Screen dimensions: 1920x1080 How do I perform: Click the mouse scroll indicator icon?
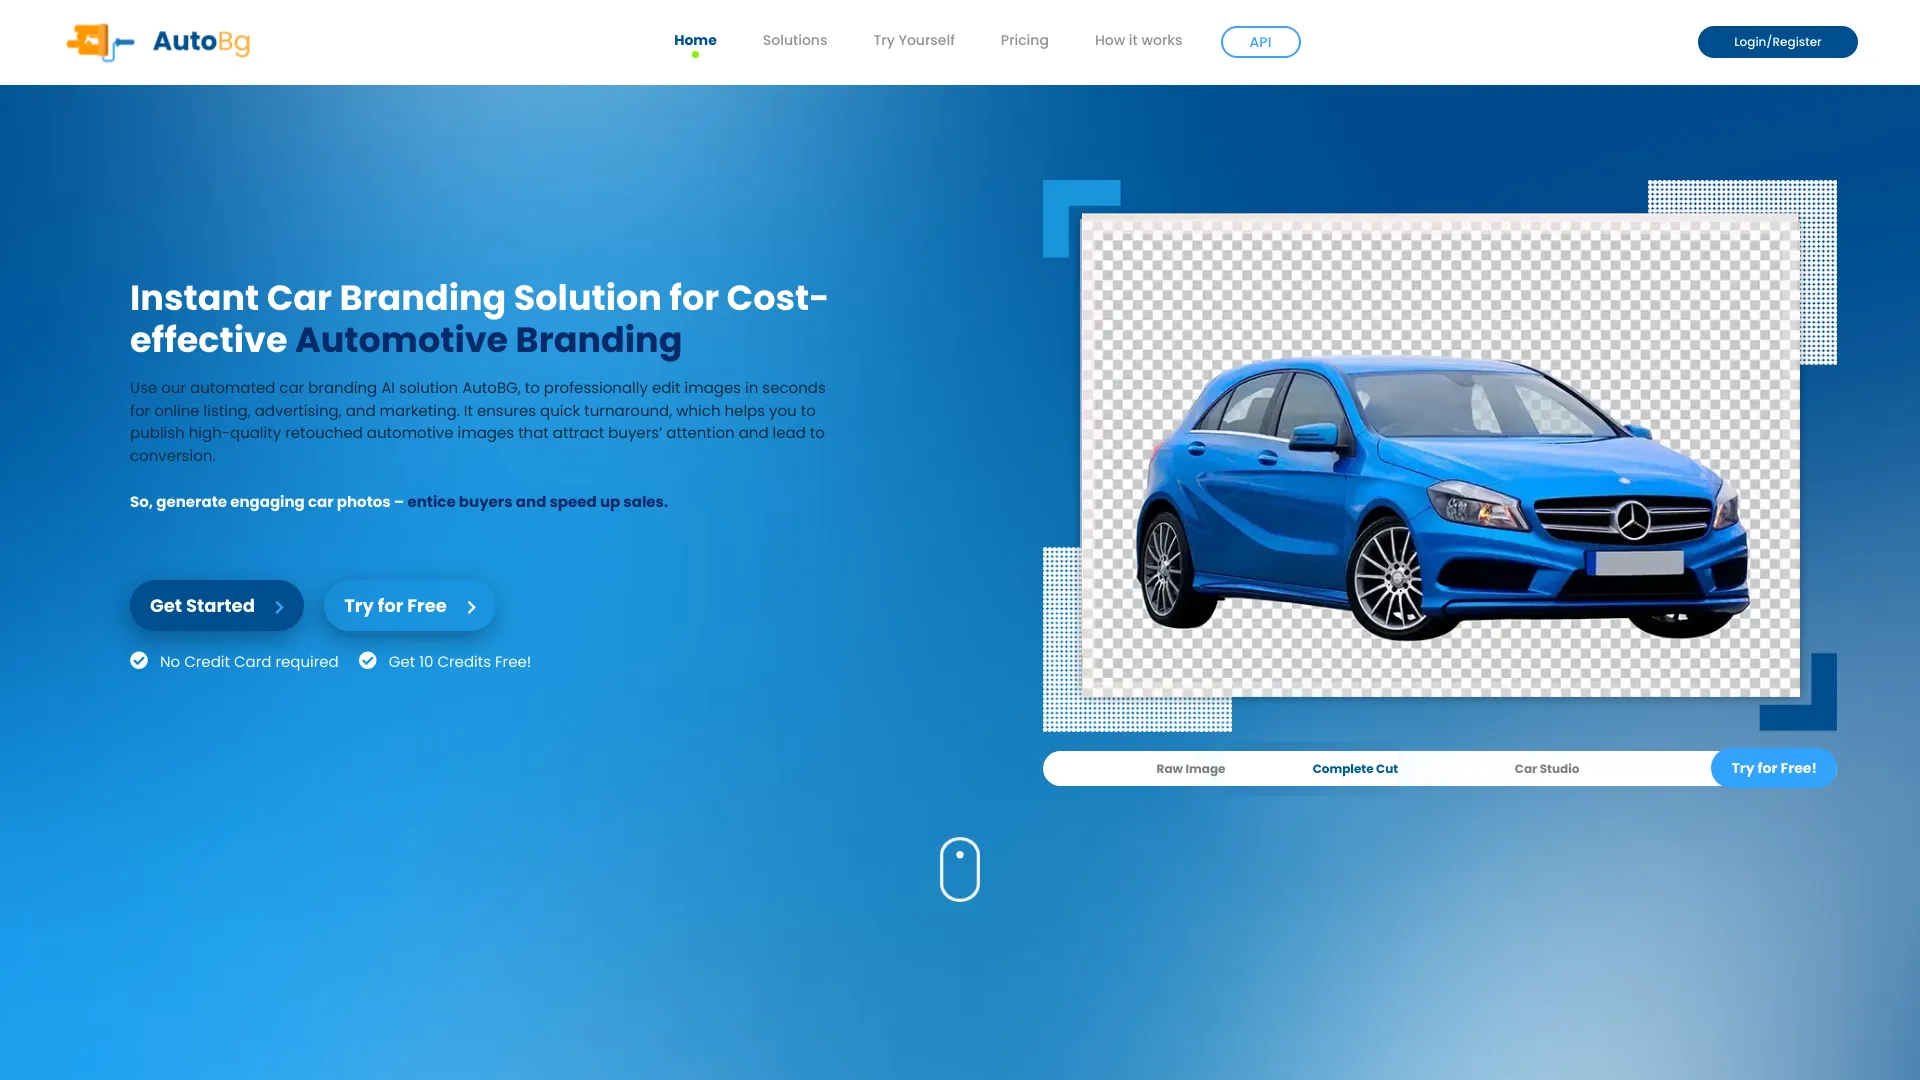point(960,869)
